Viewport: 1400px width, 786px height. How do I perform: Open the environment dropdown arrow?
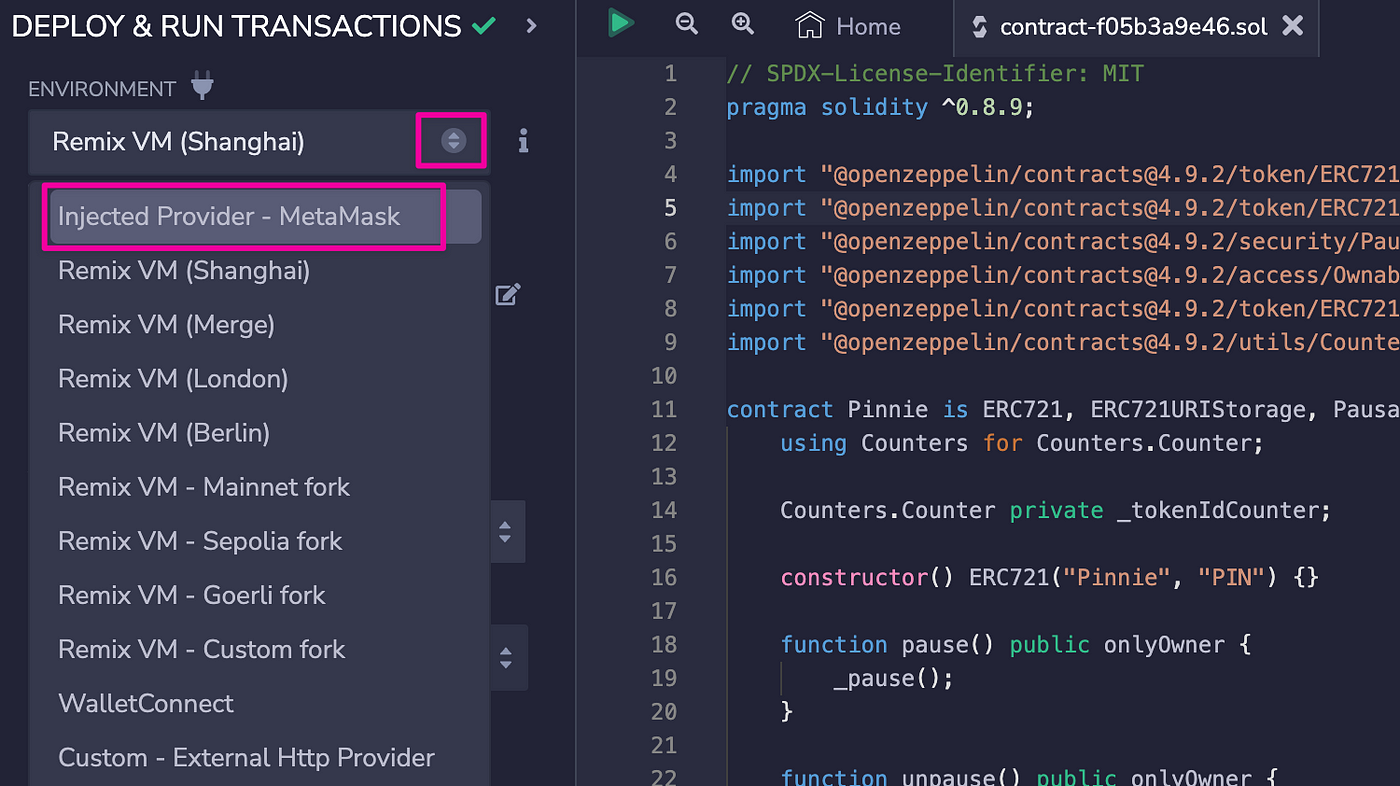pos(453,141)
